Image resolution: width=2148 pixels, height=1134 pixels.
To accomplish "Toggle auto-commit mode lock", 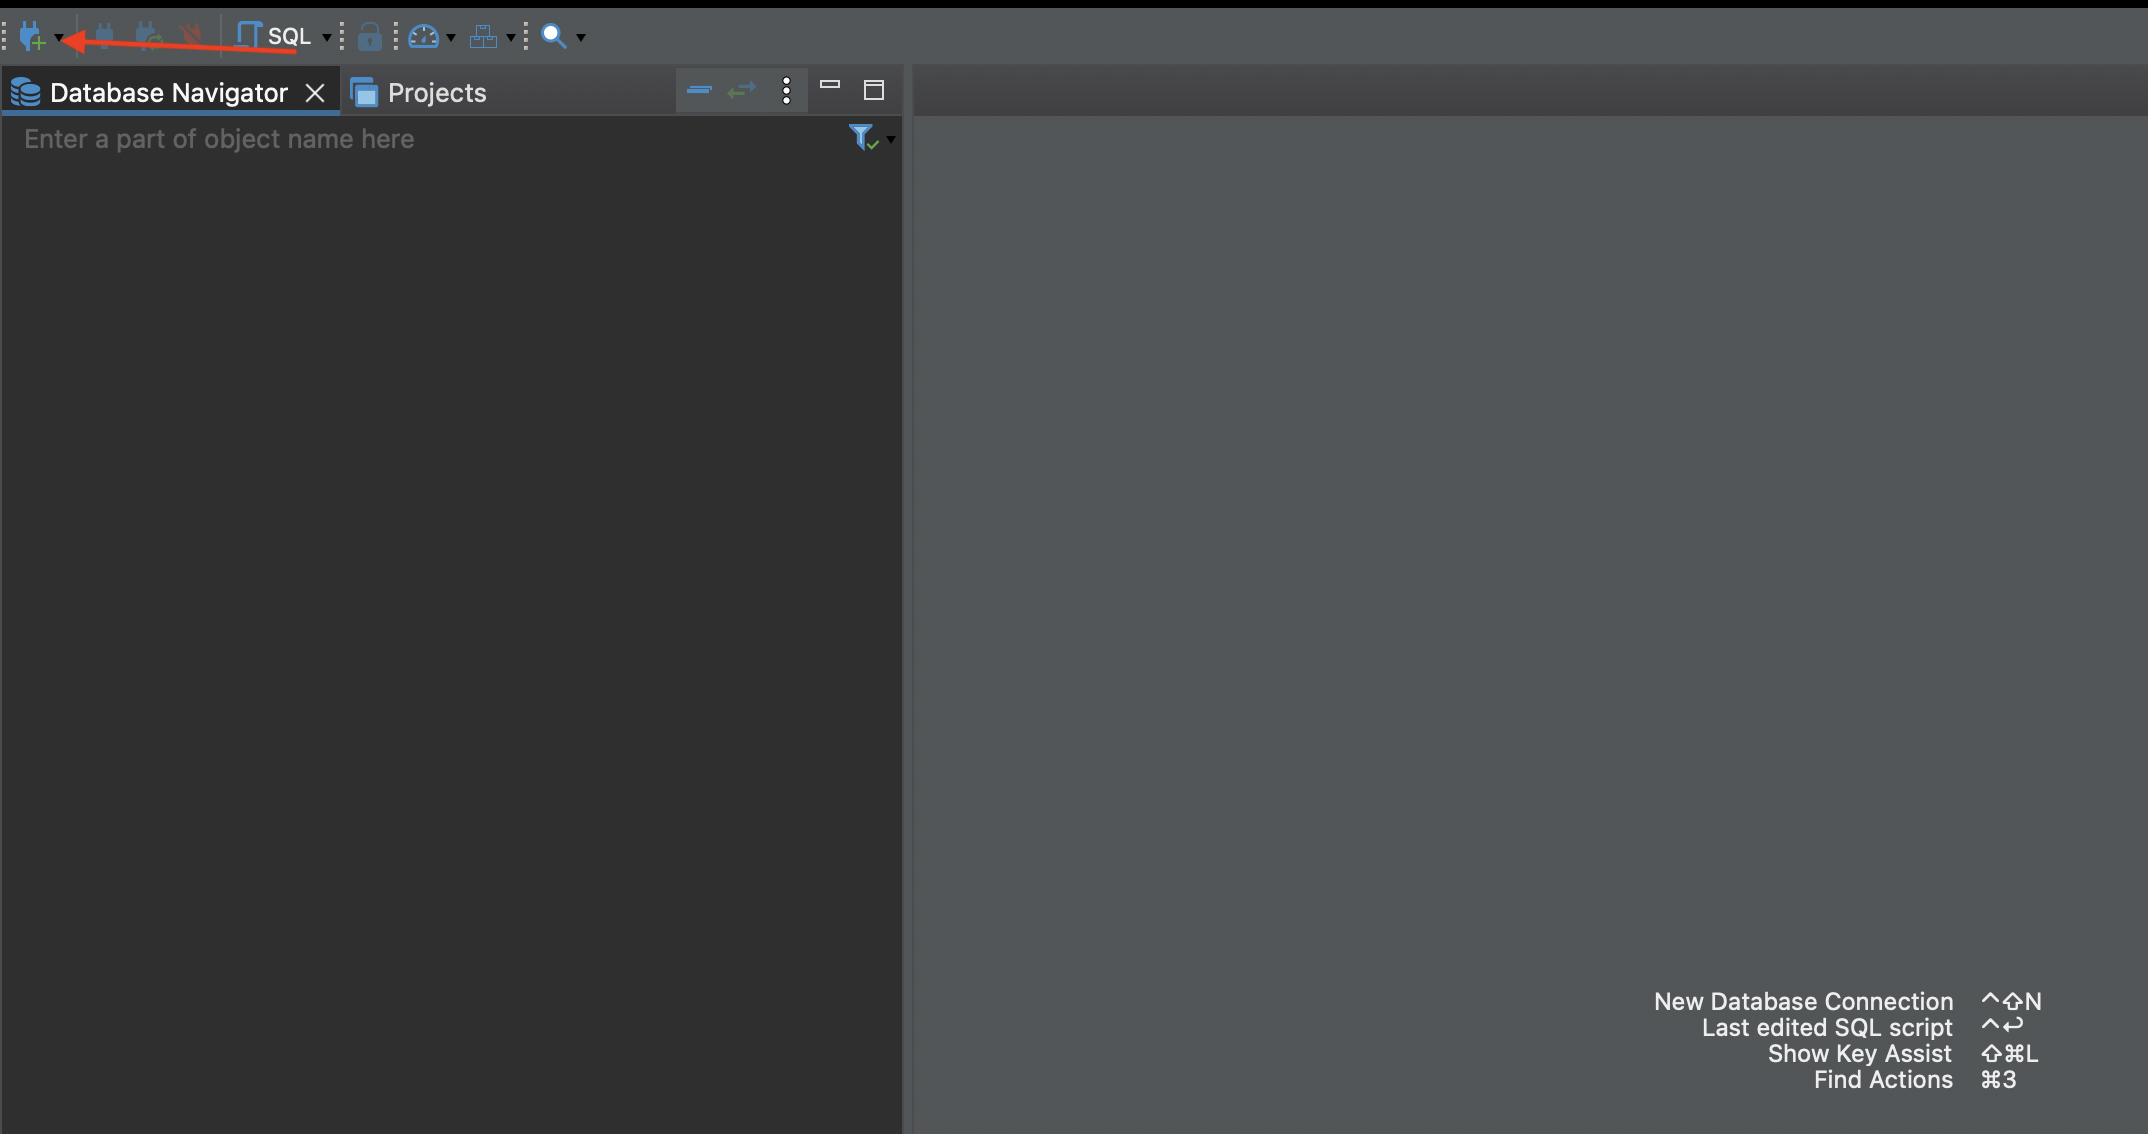I will [369, 36].
